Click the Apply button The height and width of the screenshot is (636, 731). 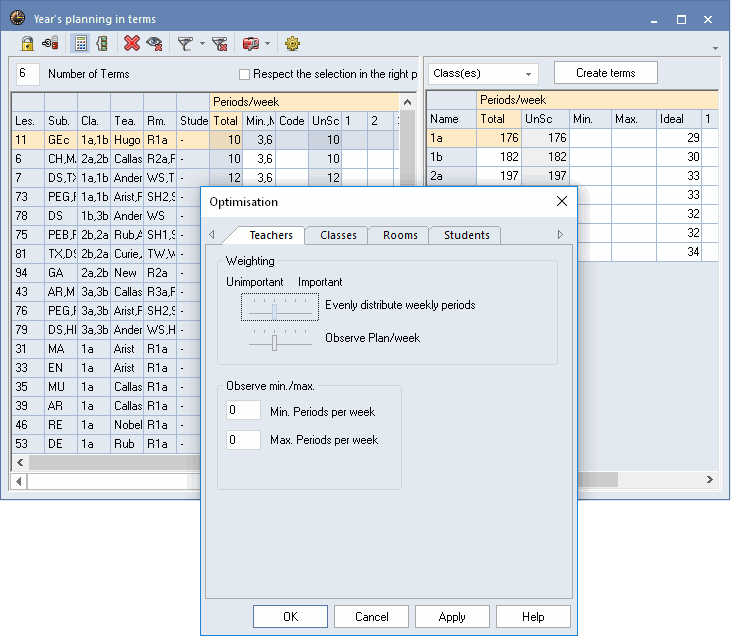pos(452,616)
